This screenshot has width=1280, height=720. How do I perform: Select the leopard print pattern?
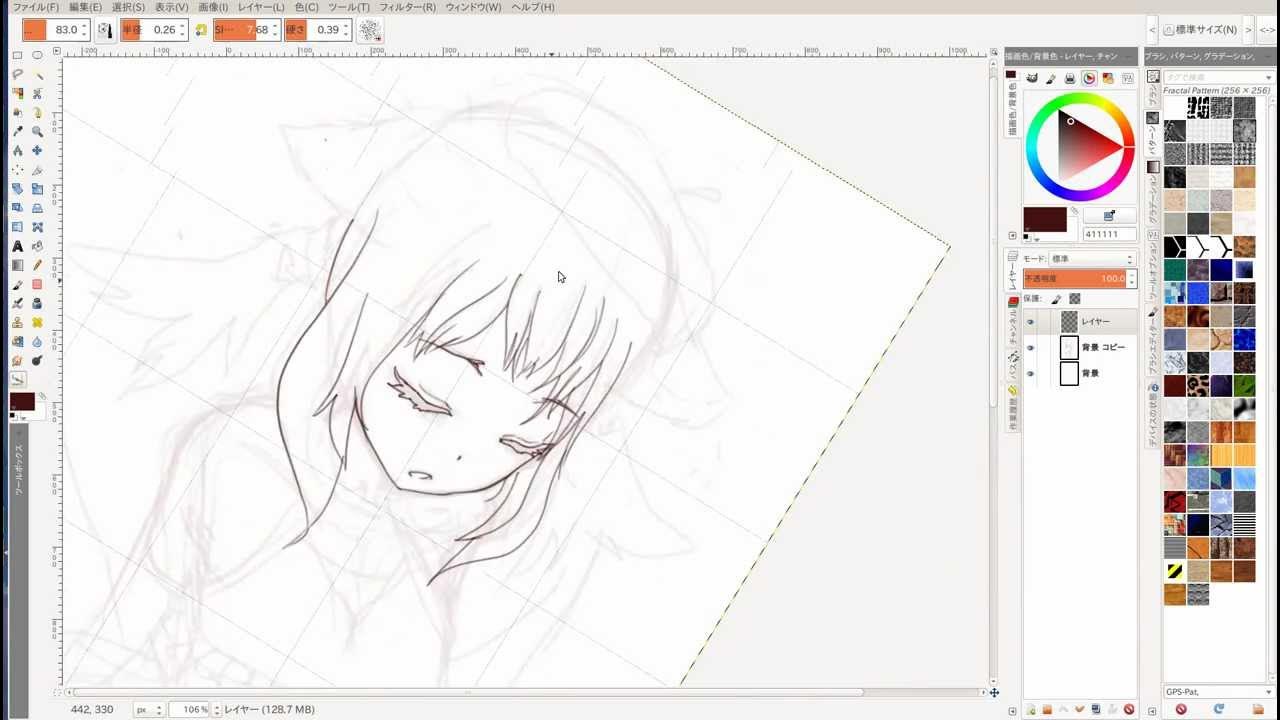click(1198, 385)
